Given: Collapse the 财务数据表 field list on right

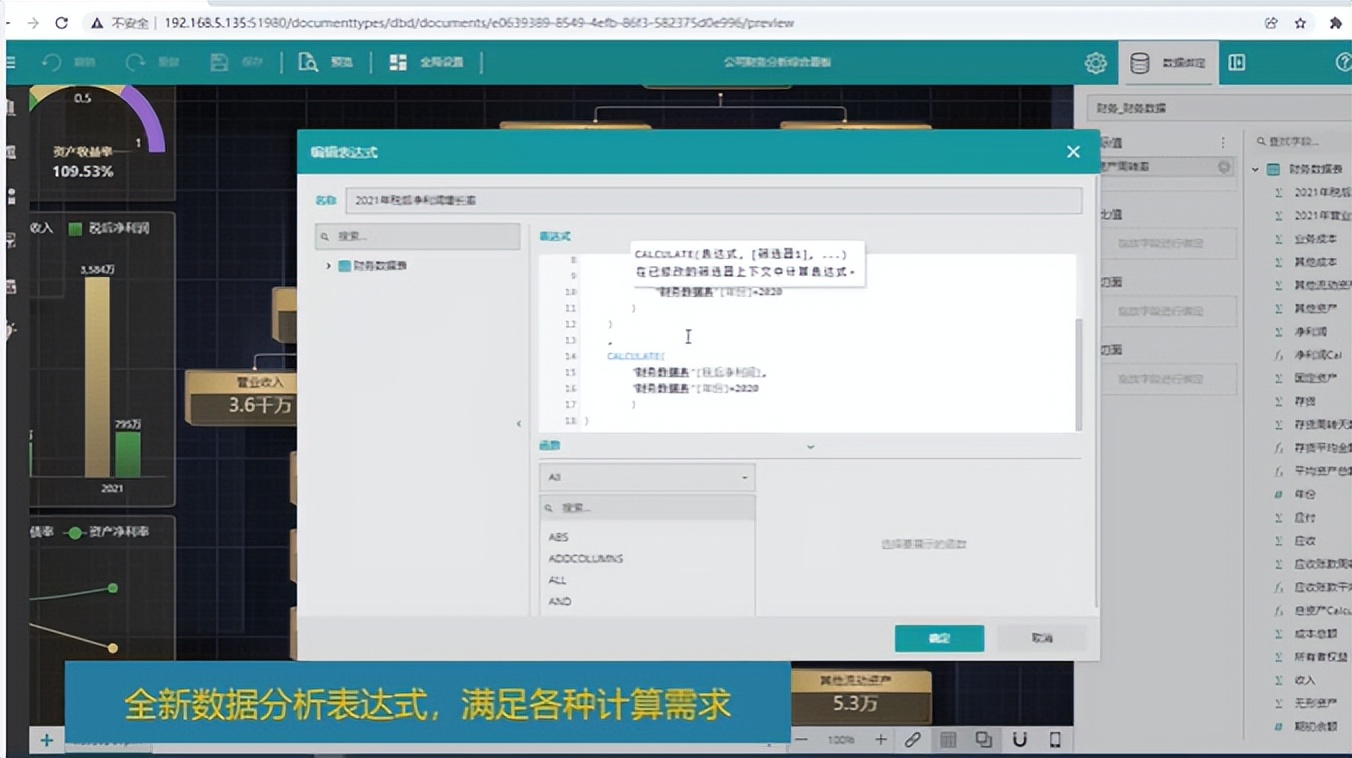Looking at the screenshot, I should [1255, 169].
